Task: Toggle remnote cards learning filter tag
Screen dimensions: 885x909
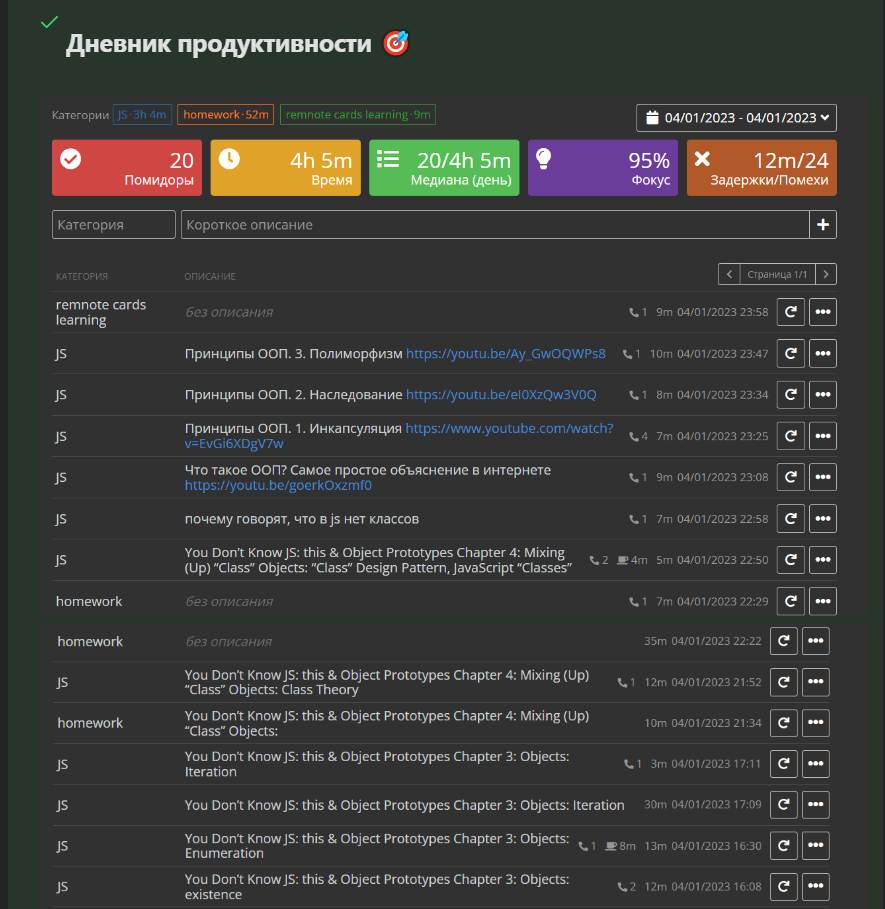Action: pyautogui.click(x=357, y=115)
